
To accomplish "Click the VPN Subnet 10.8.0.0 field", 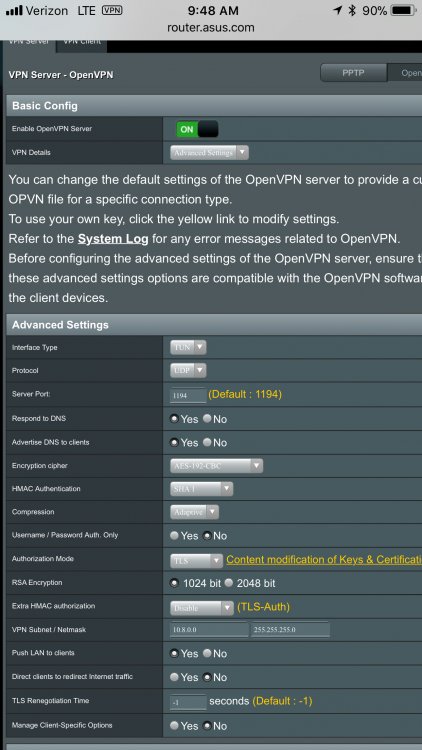I will click(x=209, y=629).
